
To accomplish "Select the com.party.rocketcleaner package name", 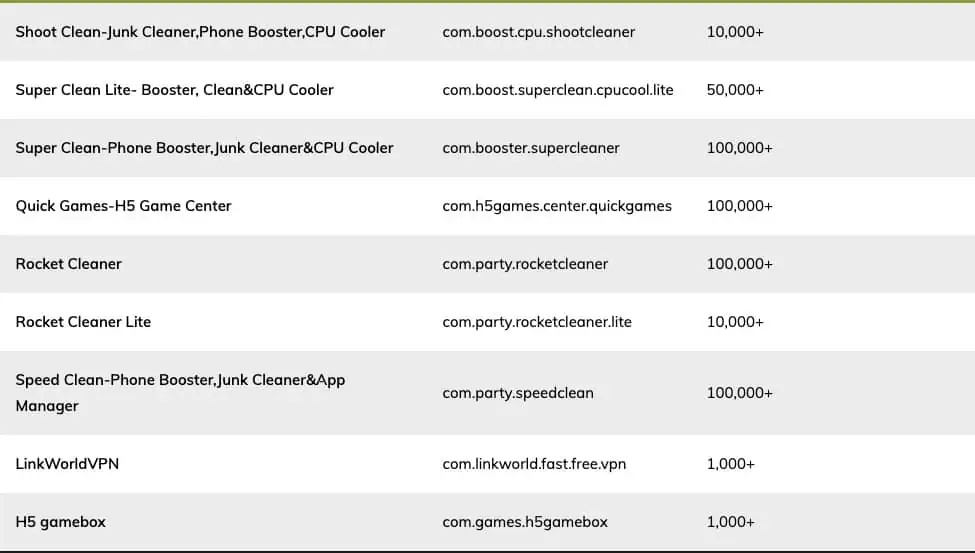I will [525, 264].
